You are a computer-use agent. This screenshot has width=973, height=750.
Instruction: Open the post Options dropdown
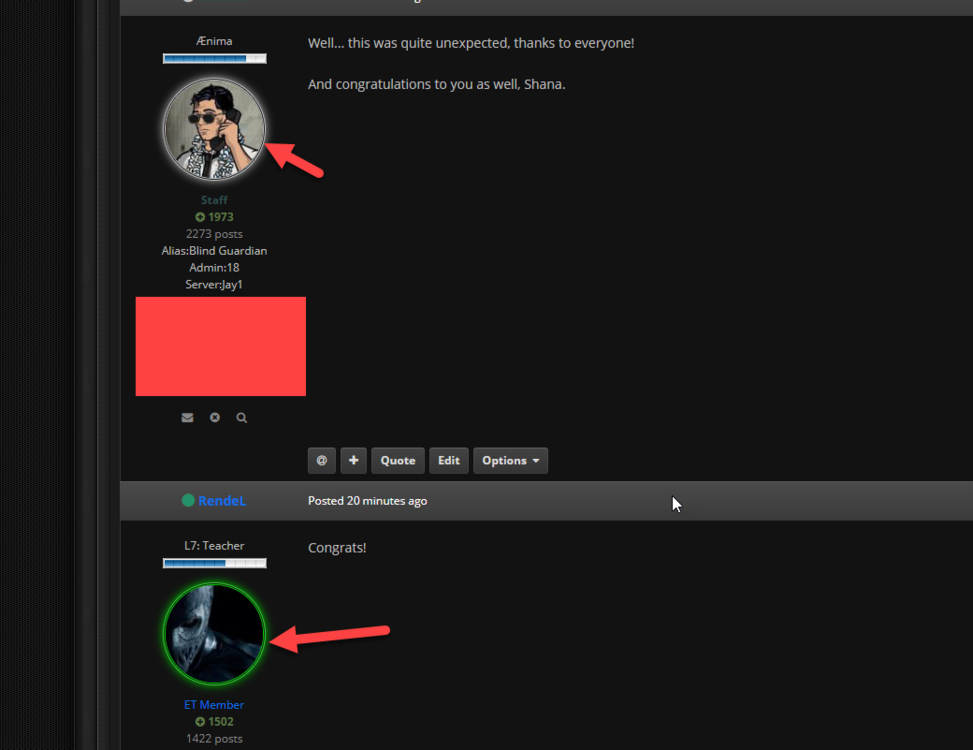(x=510, y=460)
